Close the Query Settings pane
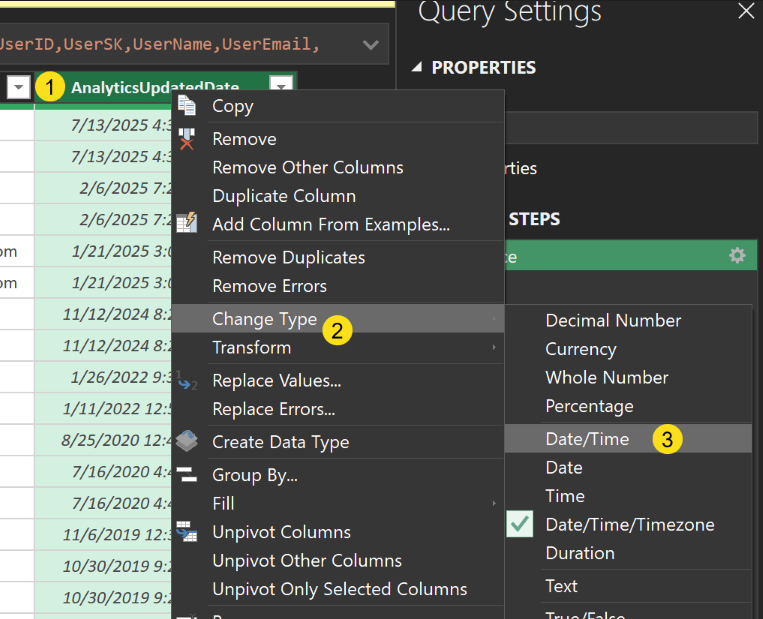Image resolution: width=763 pixels, height=619 pixels. (x=746, y=10)
